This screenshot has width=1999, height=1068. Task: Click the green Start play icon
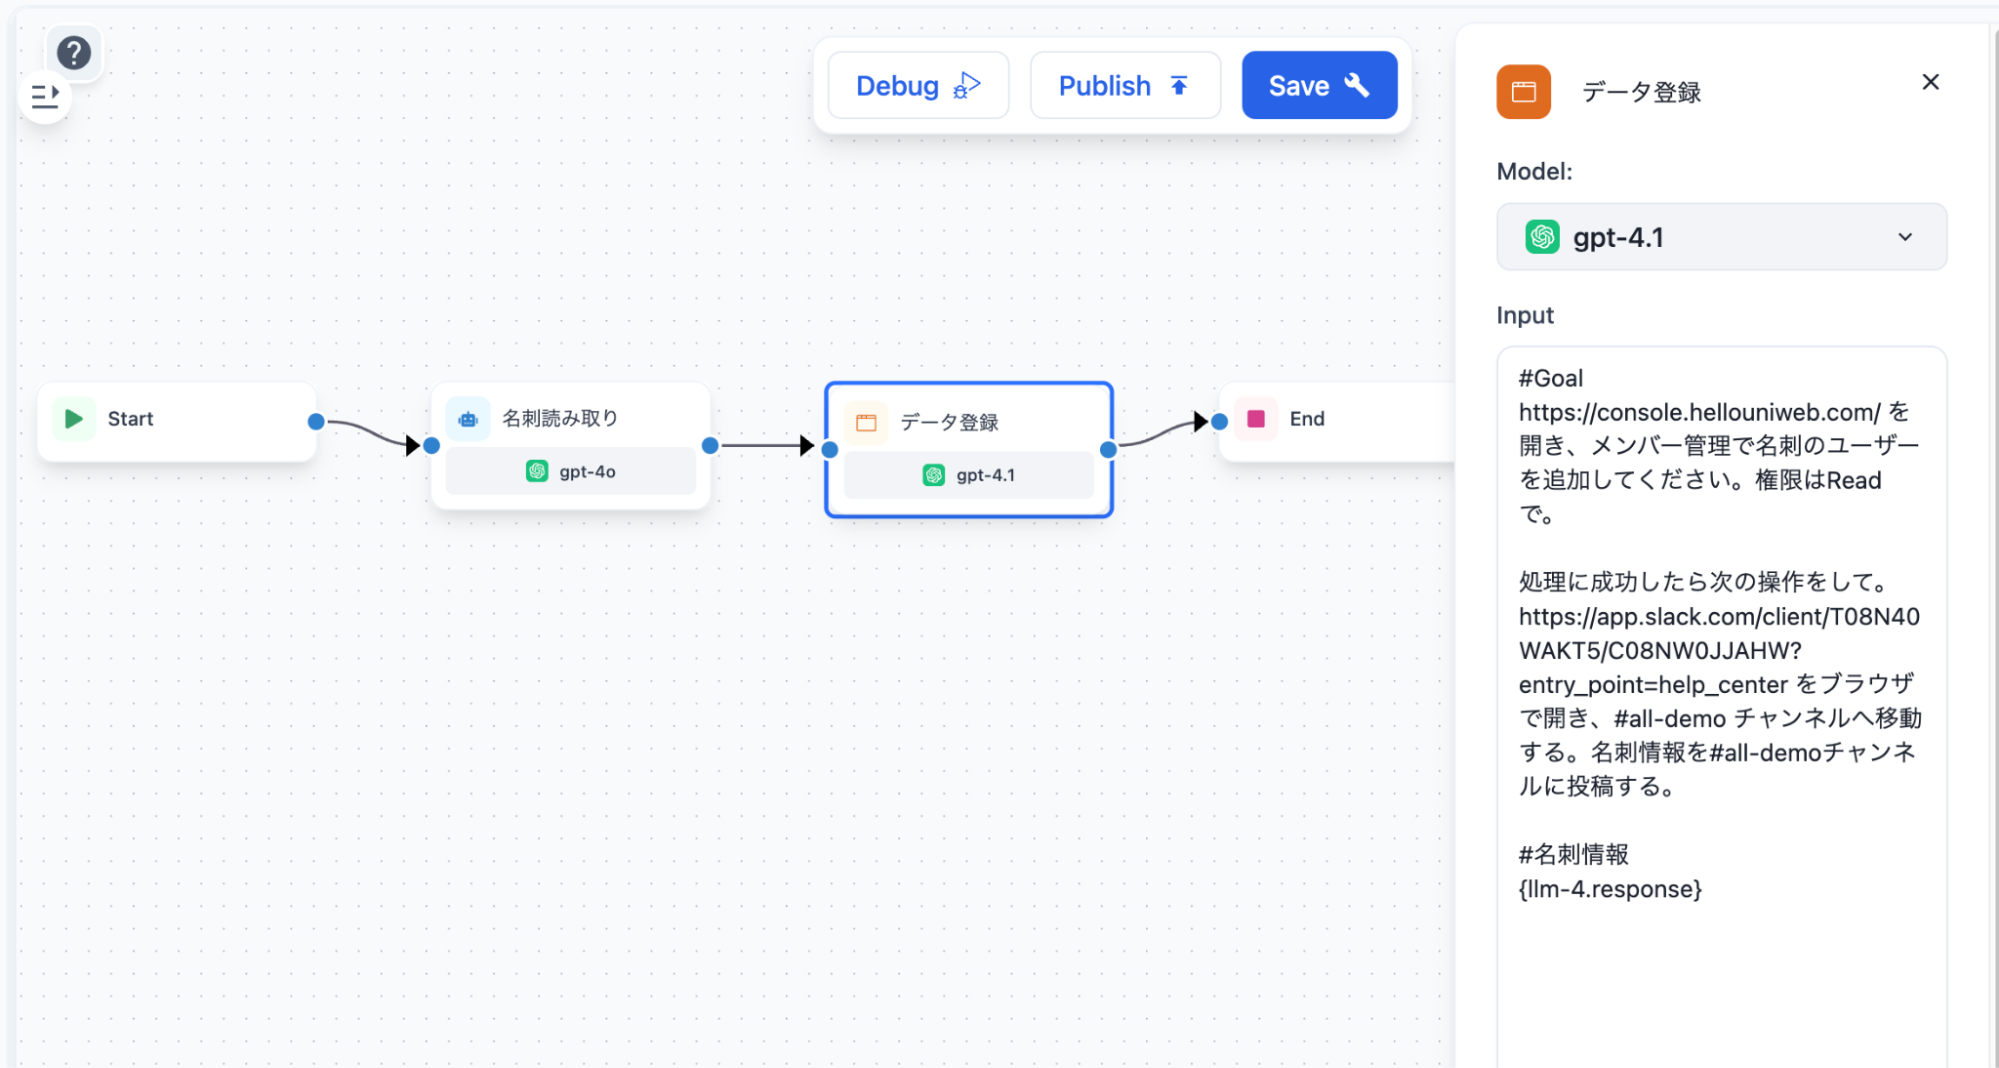click(74, 419)
